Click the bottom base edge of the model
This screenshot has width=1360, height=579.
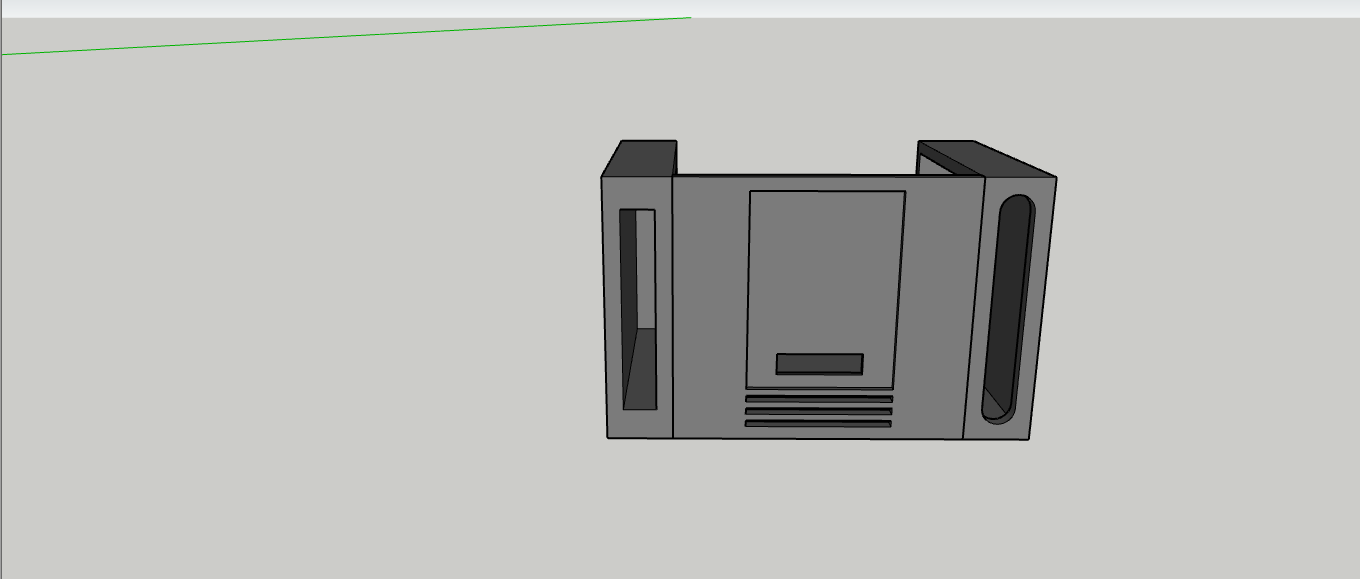800,440
